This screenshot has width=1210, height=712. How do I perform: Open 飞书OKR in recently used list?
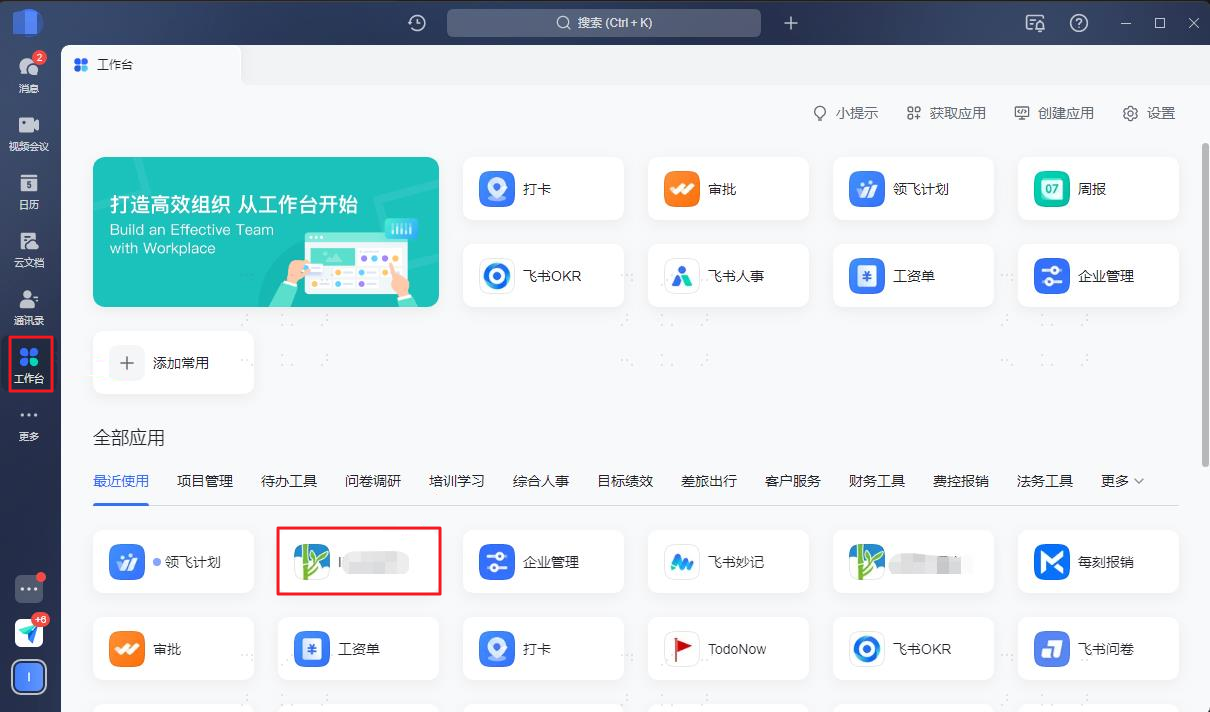913,649
